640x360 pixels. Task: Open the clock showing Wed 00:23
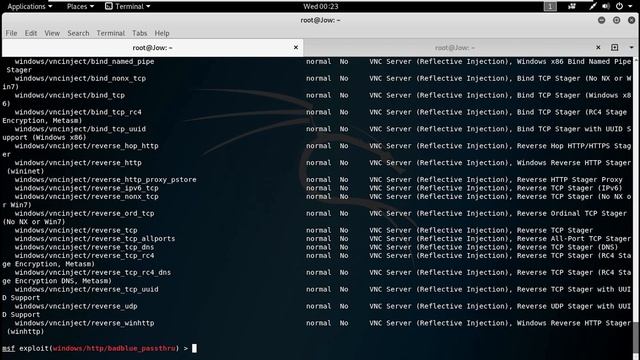320,6
